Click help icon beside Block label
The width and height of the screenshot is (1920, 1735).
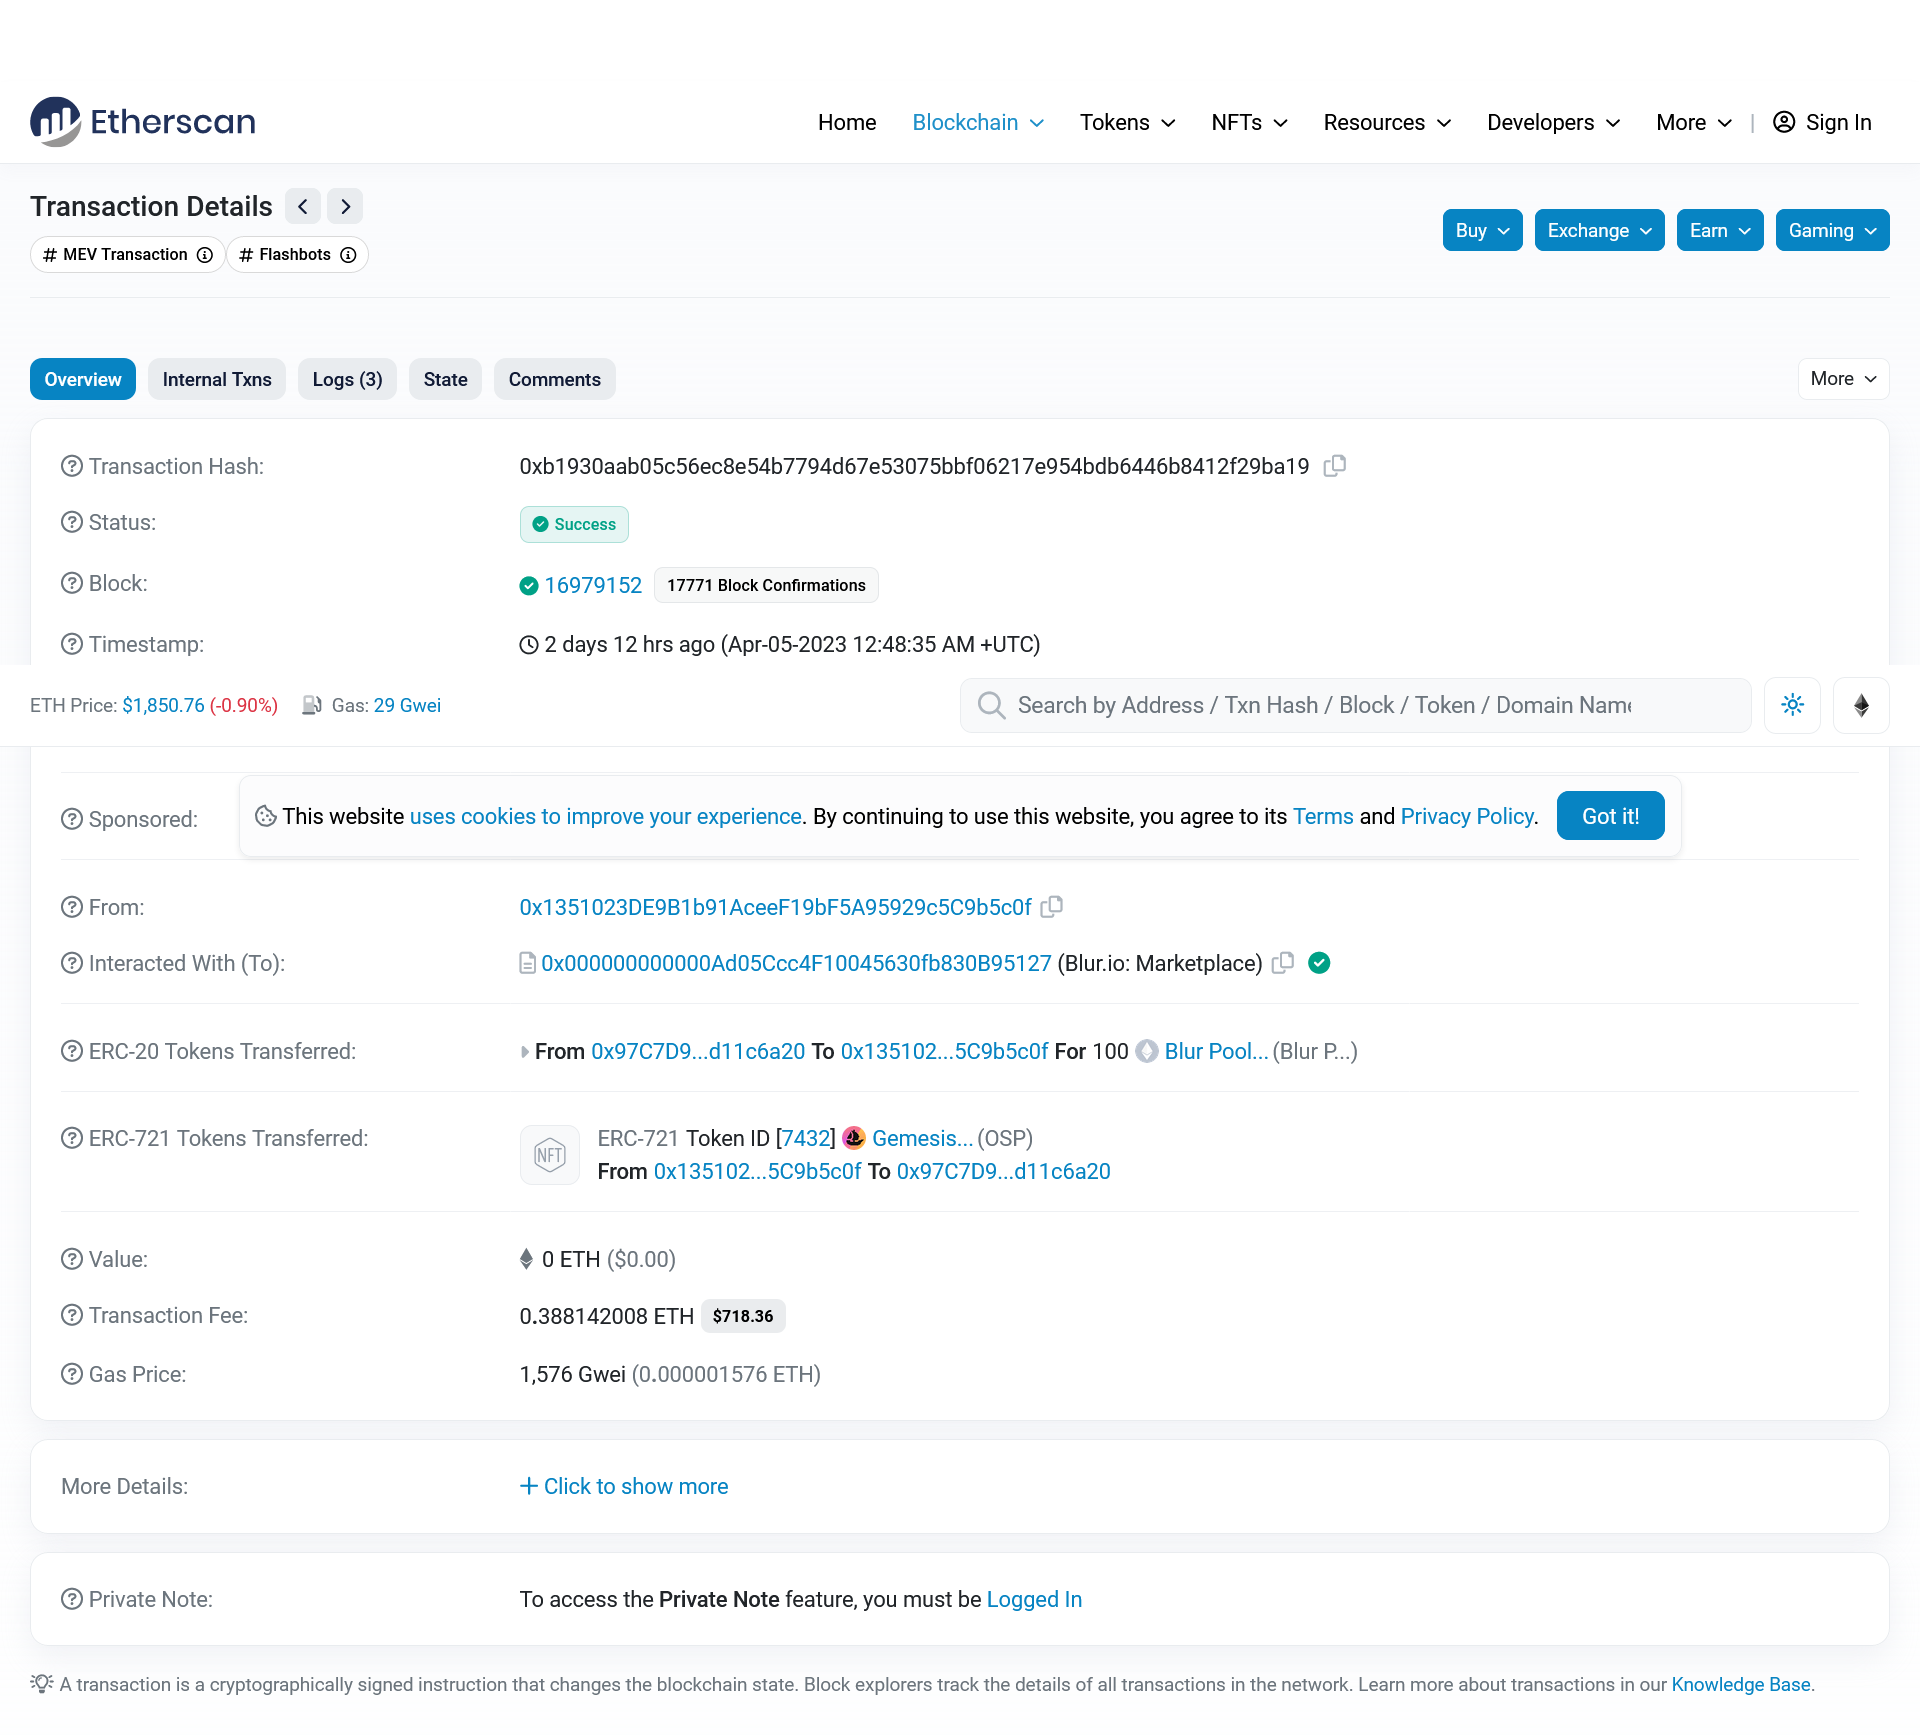[x=72, y=583]
